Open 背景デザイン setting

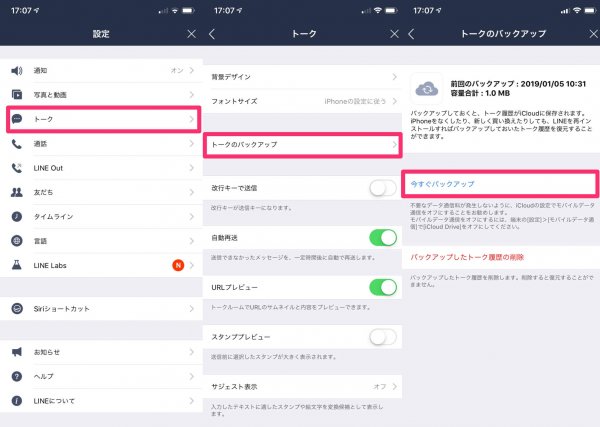[x=302, y=77]
